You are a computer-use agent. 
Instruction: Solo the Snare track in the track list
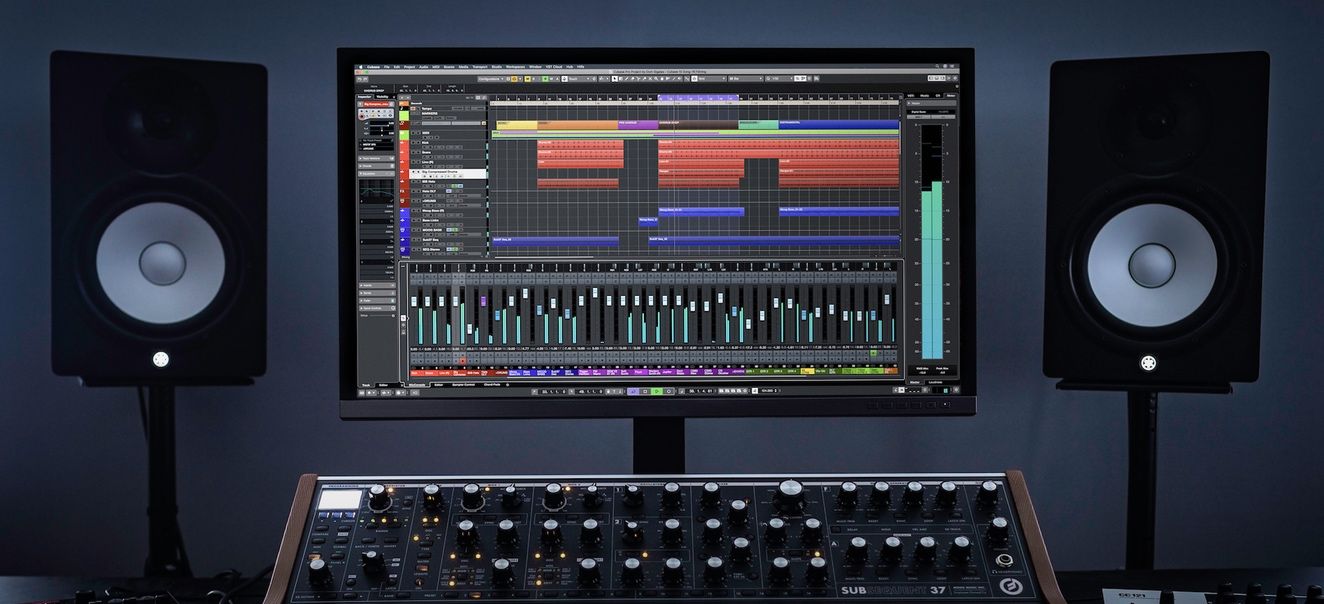[419, 152]
